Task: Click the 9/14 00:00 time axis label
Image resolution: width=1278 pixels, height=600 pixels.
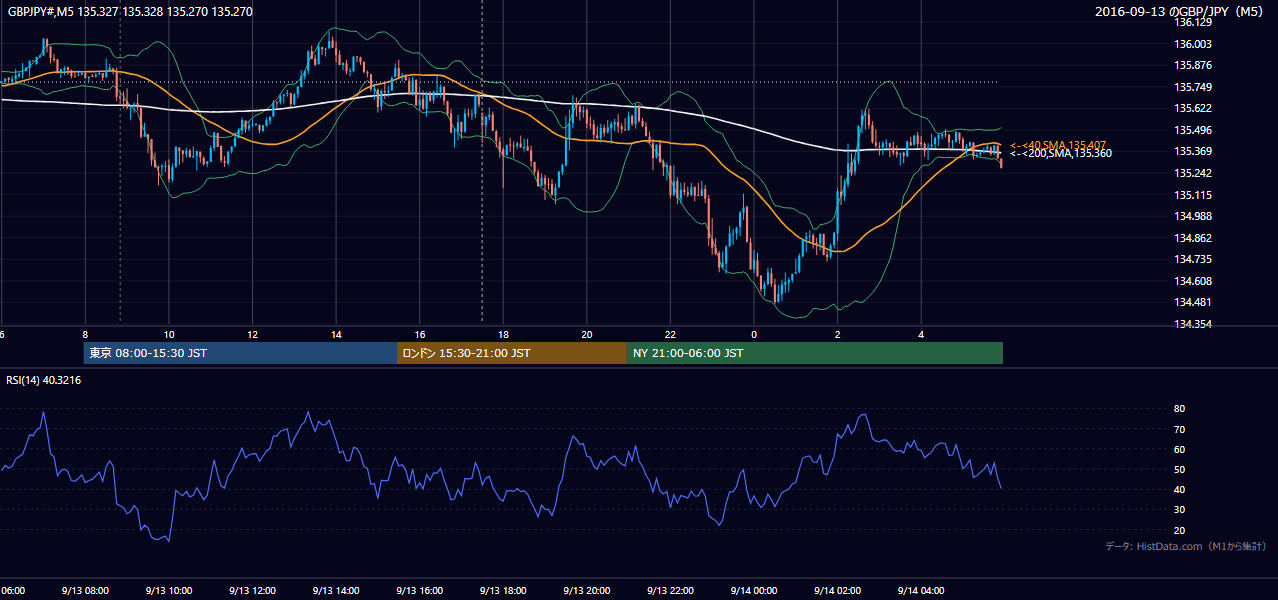Action: 754,591
